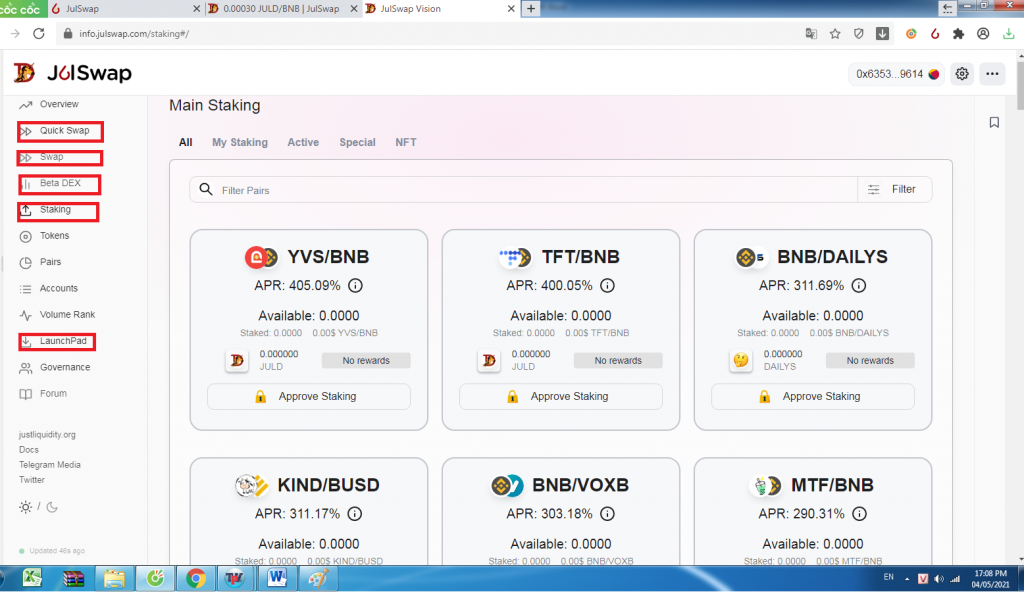Click the browser bookmark star icon
The width and height of the screenshot is (1024, 594).
(835, 33)
